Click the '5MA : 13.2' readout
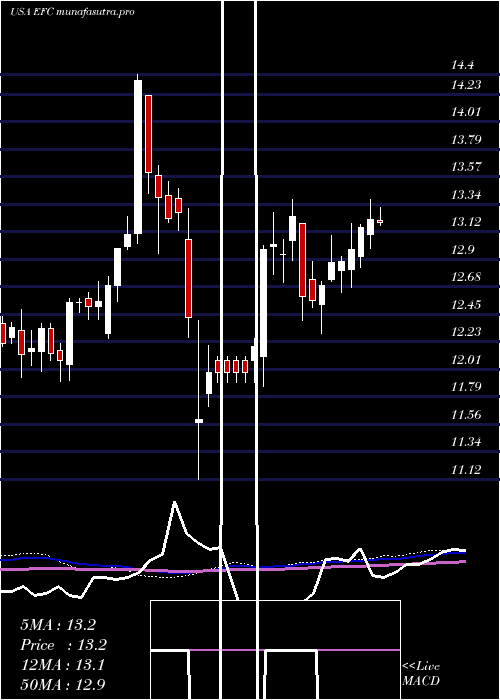The image size is (500, 700). point(58,625)
